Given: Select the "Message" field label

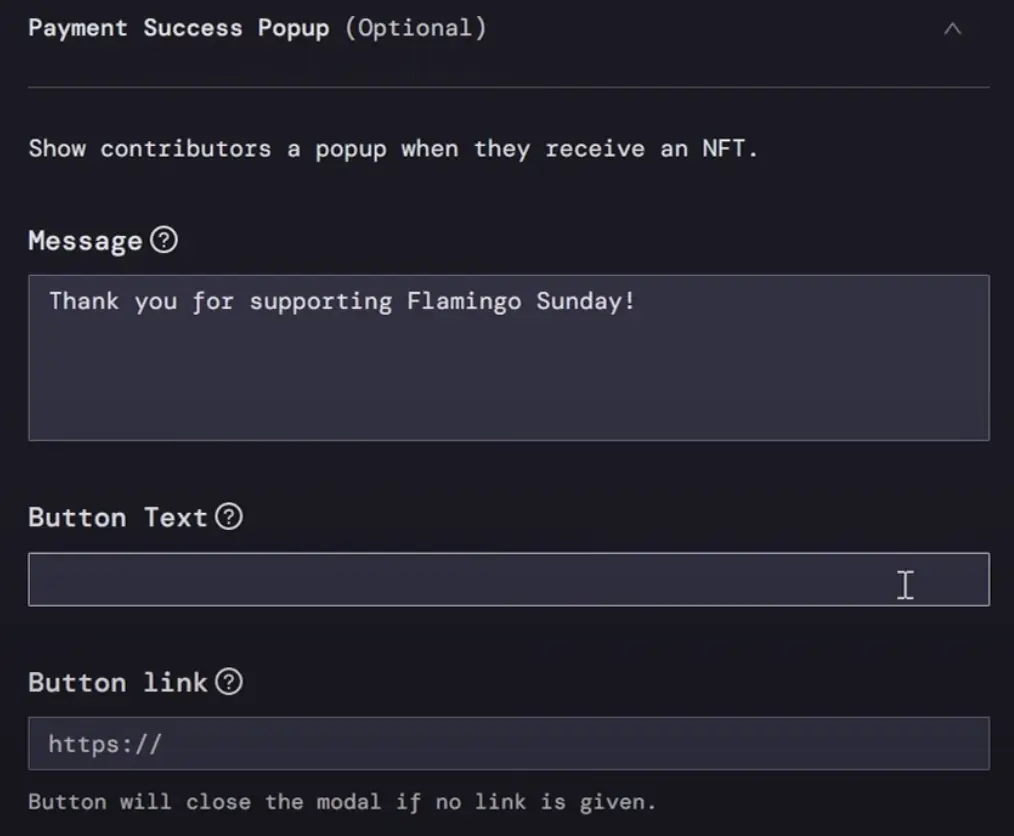Looking at the screenshot, I should pos(85,241).
